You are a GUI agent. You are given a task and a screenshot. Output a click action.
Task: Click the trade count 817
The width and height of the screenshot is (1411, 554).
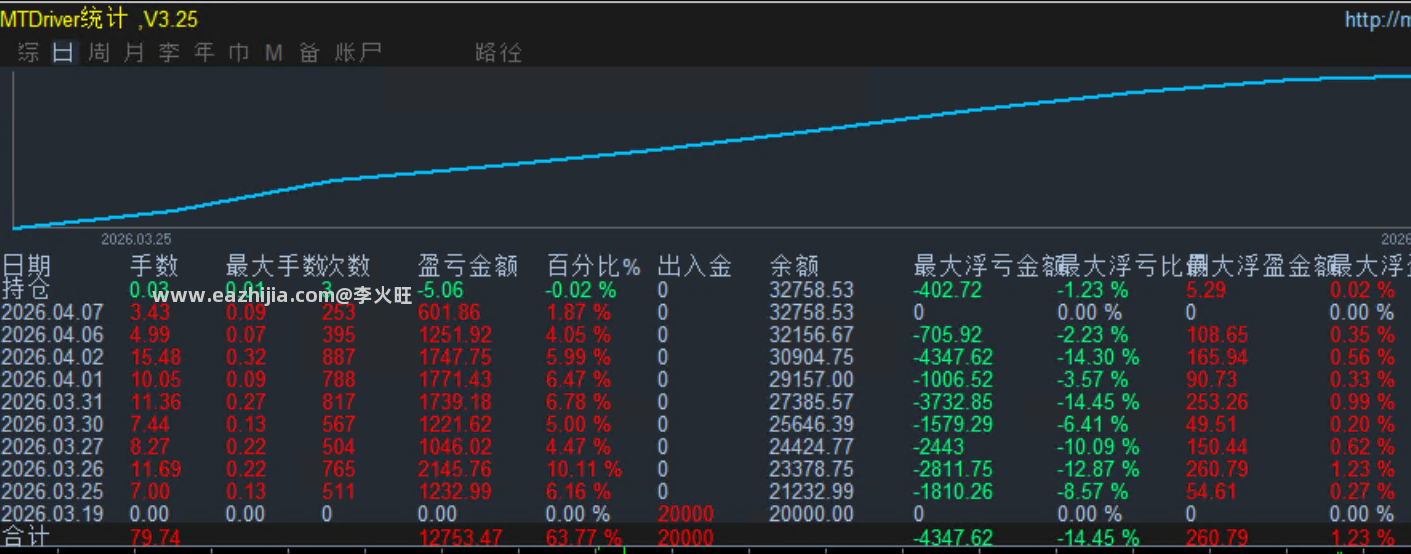(338, 402)
